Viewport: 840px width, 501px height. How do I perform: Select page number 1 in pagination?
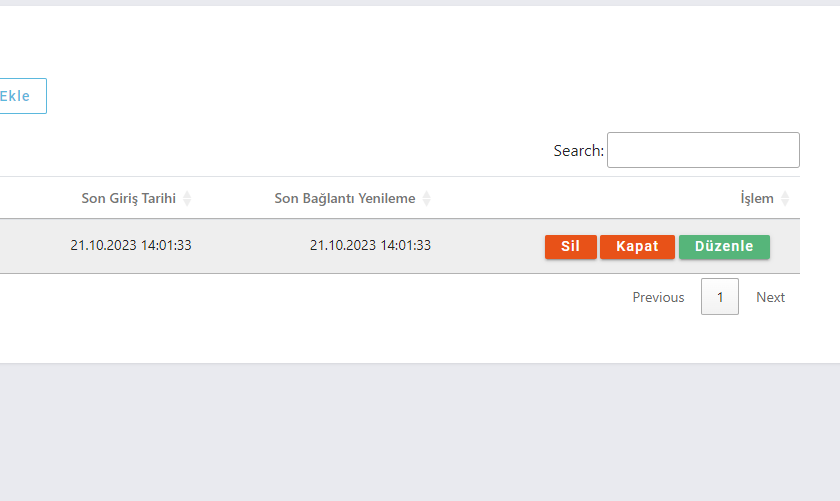tap(720, 297)
